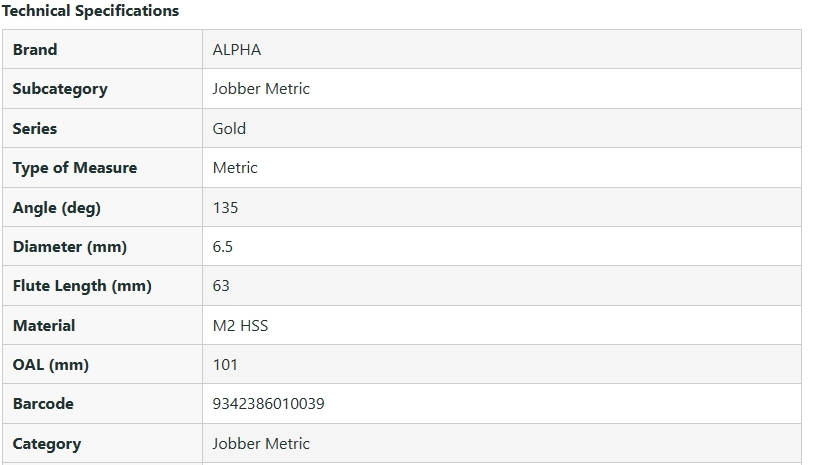Image resolution: width=819 pixels, height=465 pixels.
Task: Click the ALPHA brand value
Action: tap(237, 49)
